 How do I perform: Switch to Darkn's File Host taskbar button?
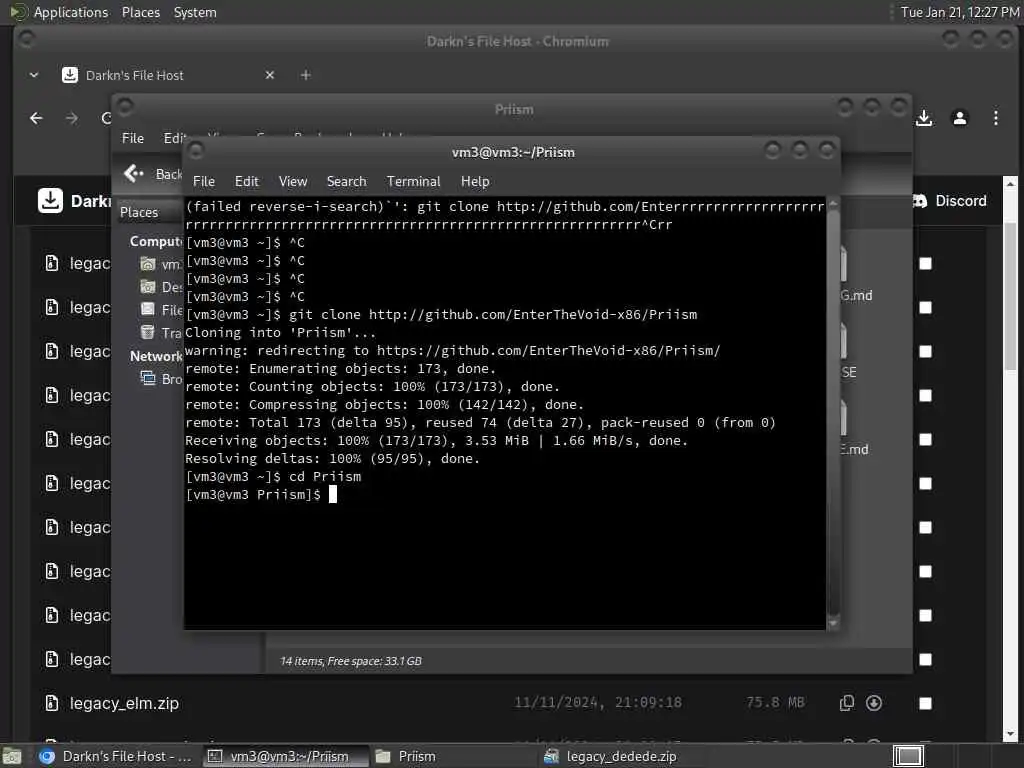tap(116, 756)
